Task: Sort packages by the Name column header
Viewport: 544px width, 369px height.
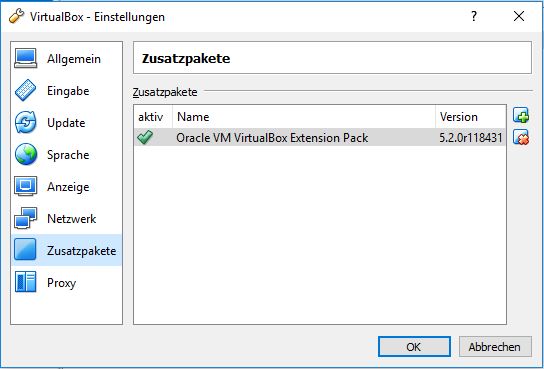Action: point(304,117)
